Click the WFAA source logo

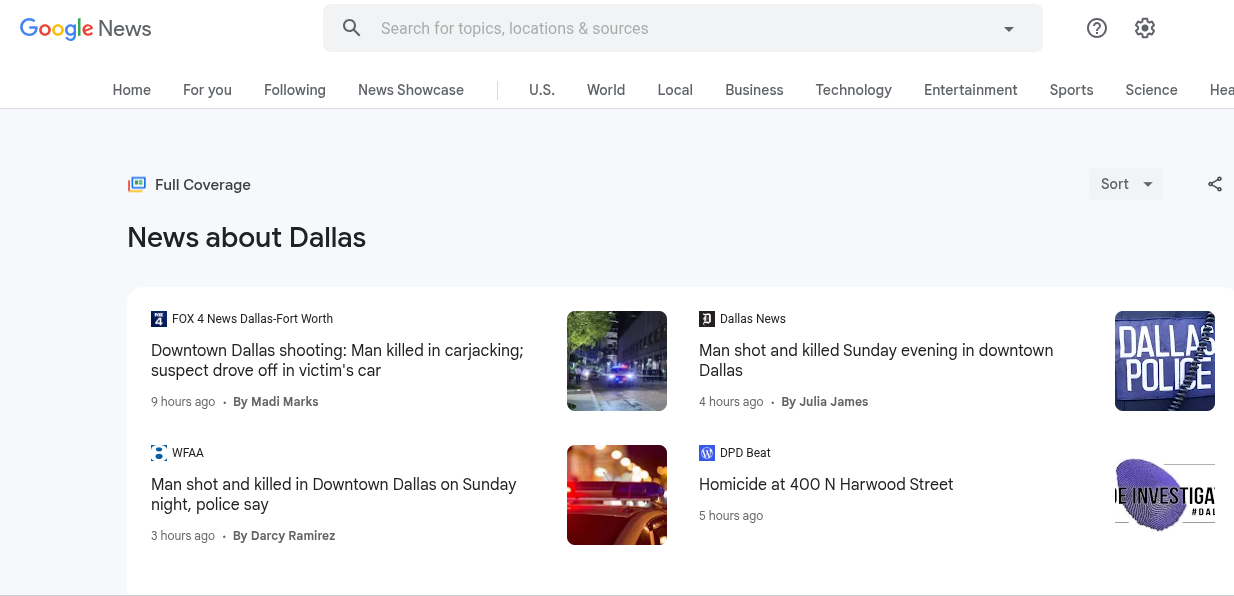(x=158, y=453)
